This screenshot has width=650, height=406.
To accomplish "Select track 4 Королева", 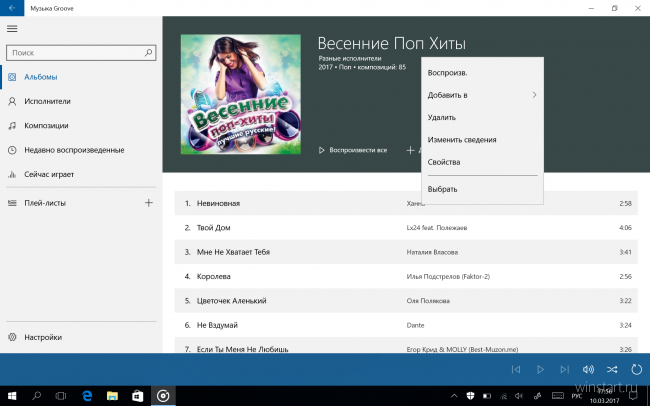I will coord(213,277).
